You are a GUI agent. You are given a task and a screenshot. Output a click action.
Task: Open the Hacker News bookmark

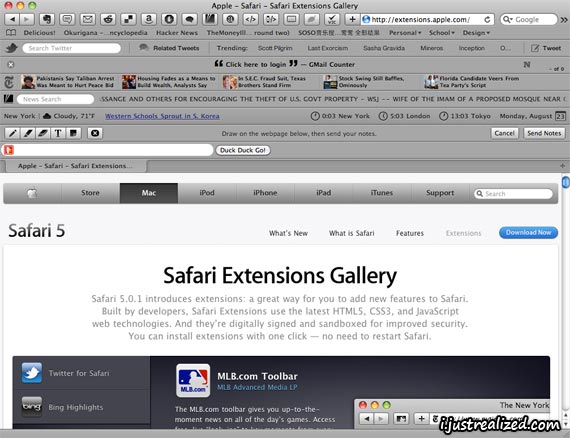(x=177, y=33)
